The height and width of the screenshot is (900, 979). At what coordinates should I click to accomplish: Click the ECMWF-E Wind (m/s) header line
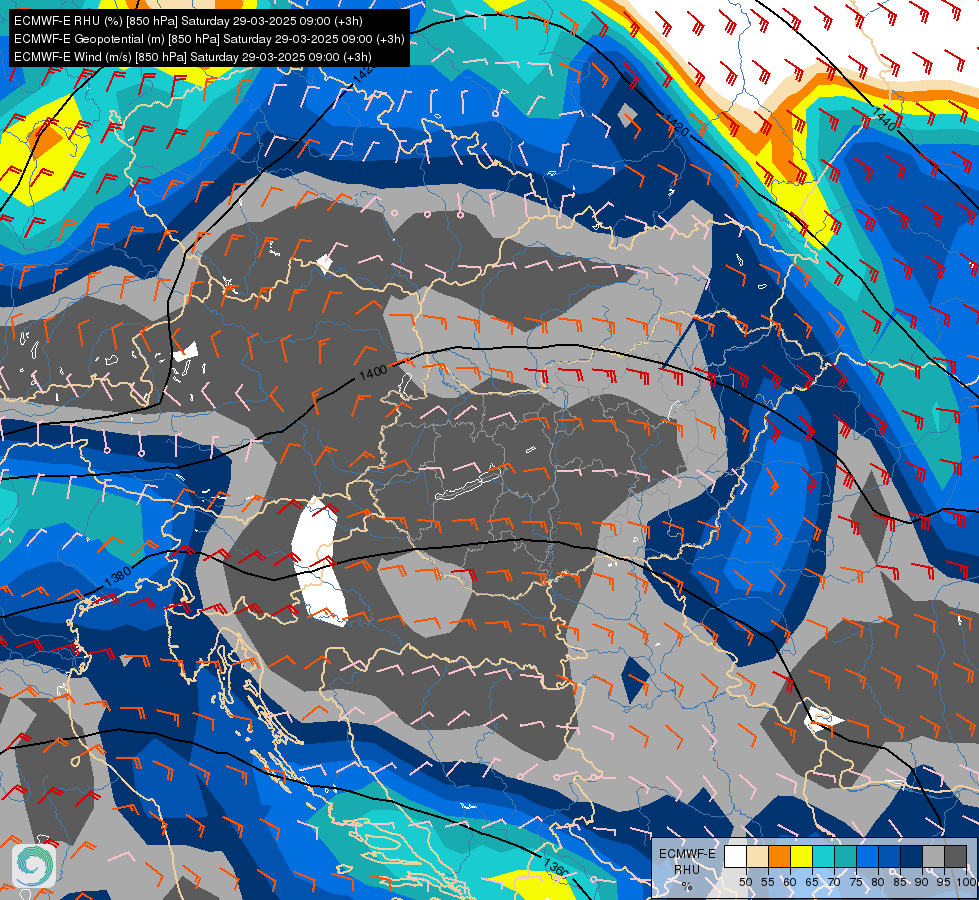(x=192, y=57)
